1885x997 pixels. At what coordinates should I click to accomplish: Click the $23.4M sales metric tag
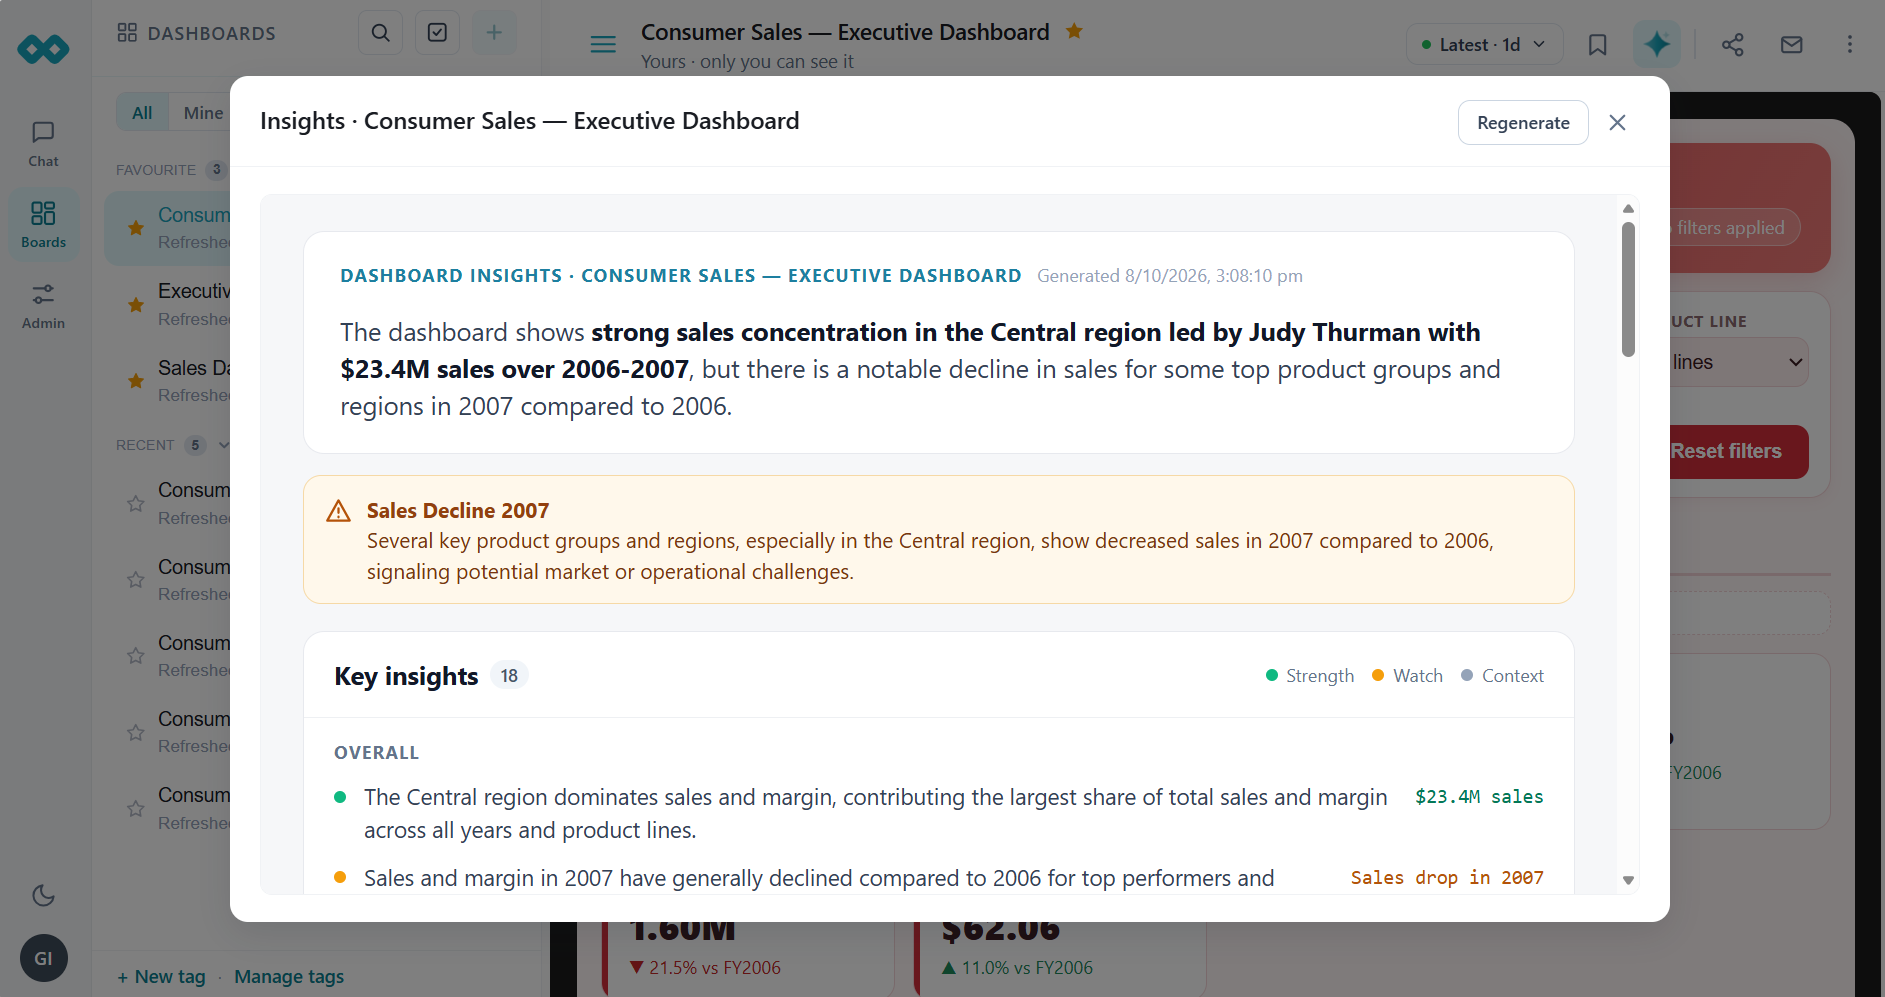point(1479,797)
